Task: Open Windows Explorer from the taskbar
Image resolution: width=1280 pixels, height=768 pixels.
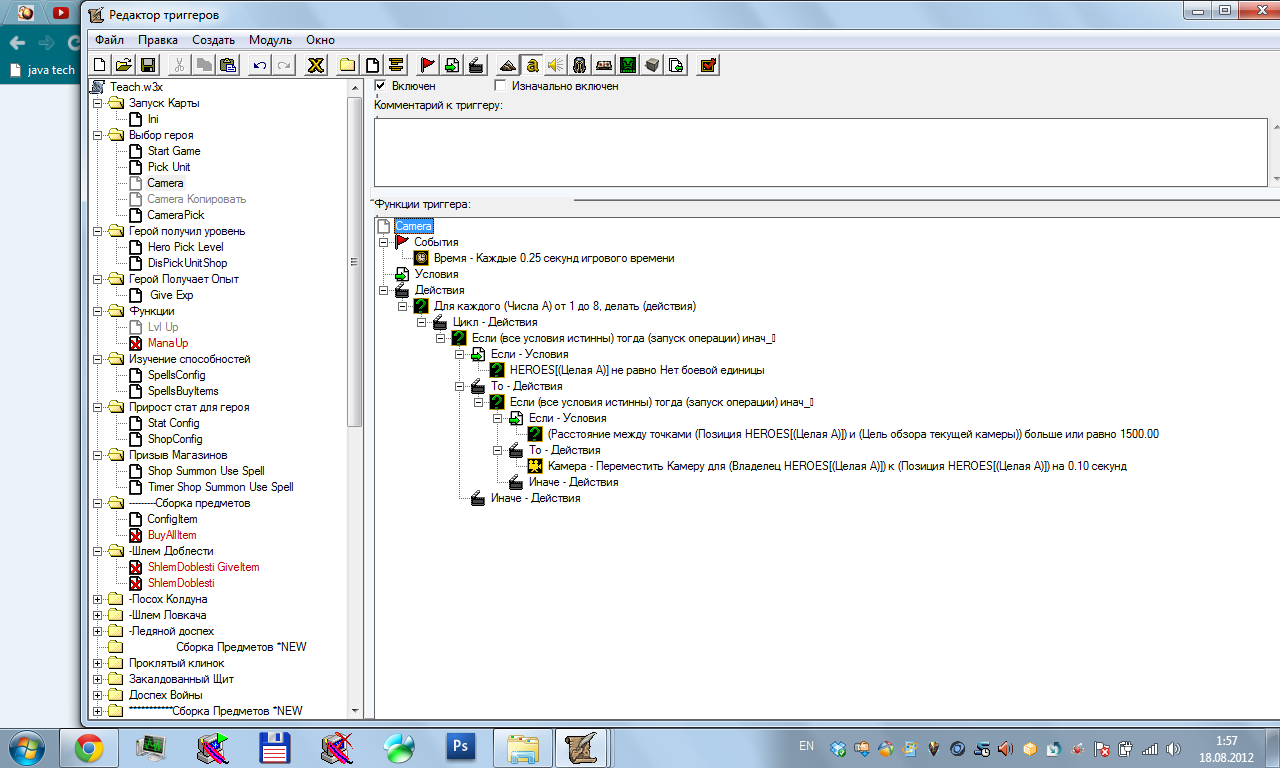Action: pos(523,747)
